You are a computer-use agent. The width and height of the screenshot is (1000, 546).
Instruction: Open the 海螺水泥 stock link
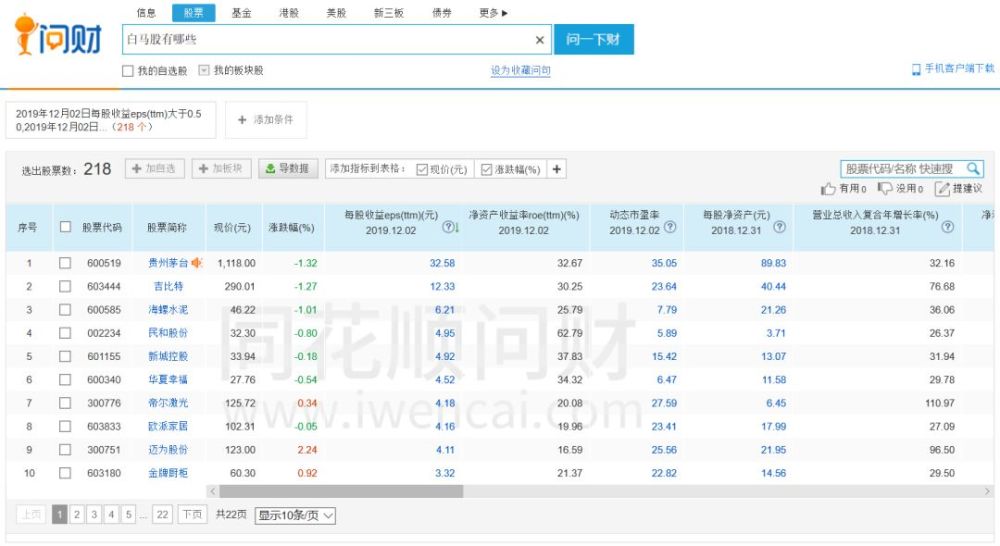(168, 309)
